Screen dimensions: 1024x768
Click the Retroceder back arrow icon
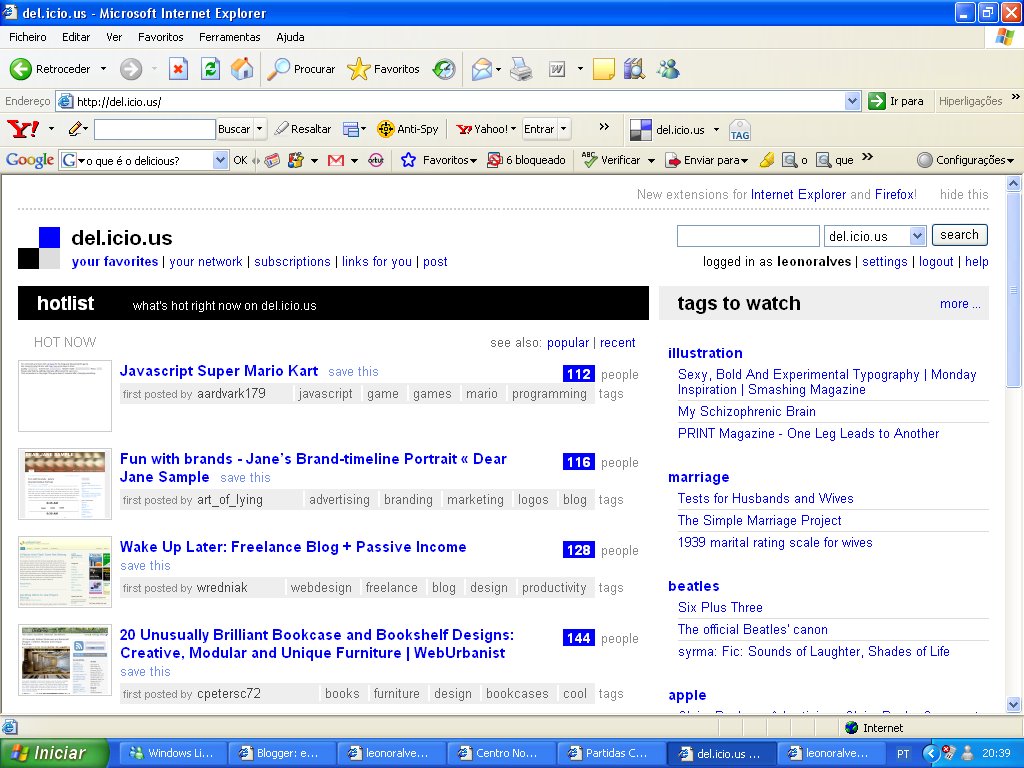20,69
